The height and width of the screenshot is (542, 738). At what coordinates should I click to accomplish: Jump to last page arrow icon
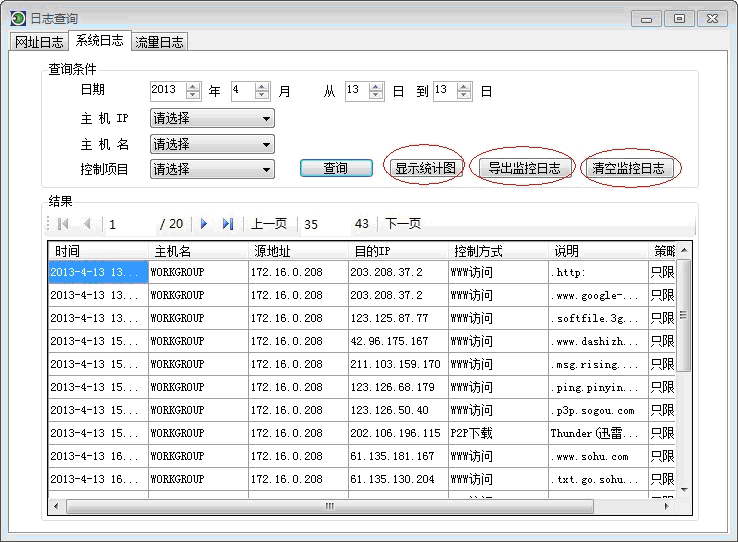point(228,224)
